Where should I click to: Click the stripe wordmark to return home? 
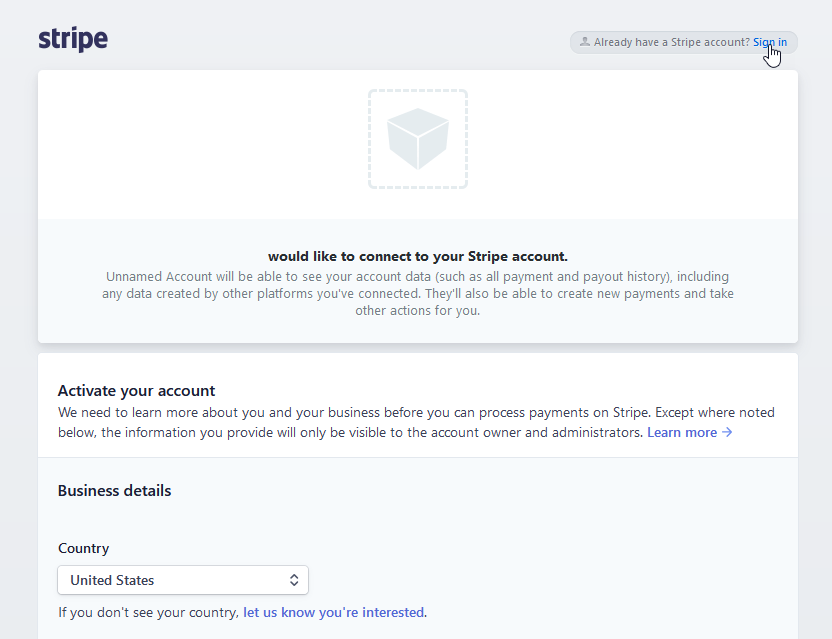point(73,39)
